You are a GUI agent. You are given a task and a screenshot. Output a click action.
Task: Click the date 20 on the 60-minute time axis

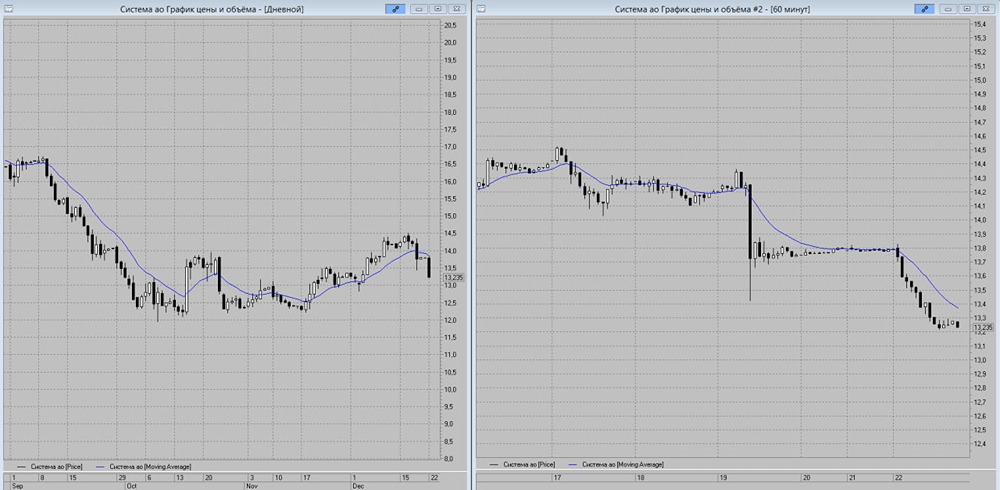click(x=806, y=477)
